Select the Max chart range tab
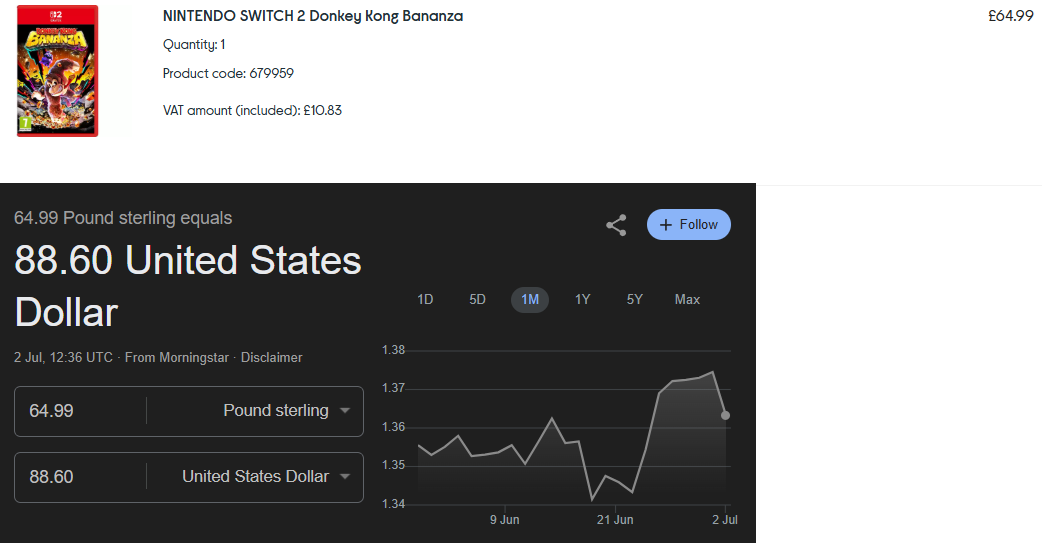Image resolution: width=1042 pixels, height=543 pixels. click(687, 300)
